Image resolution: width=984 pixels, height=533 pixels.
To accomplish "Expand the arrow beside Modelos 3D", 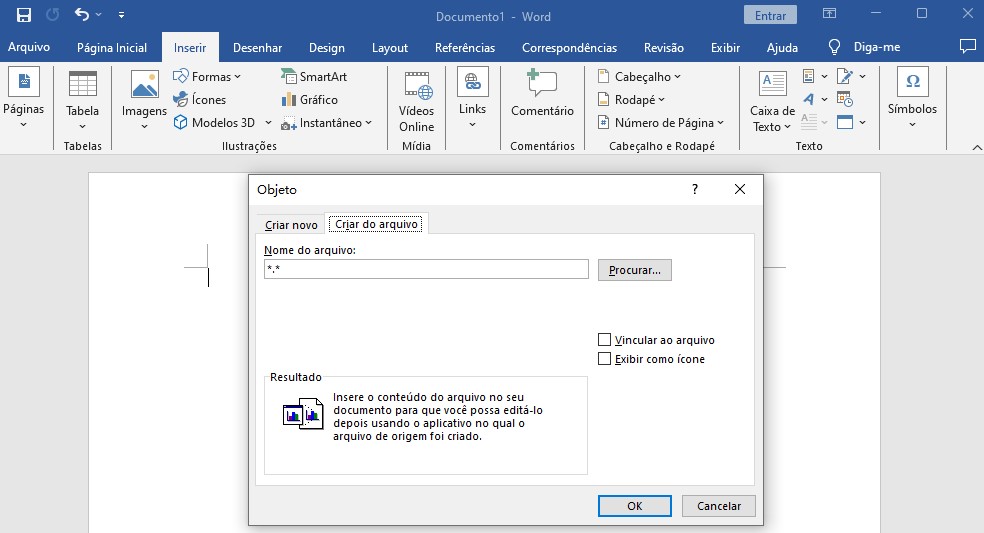I will pos(268,122).
